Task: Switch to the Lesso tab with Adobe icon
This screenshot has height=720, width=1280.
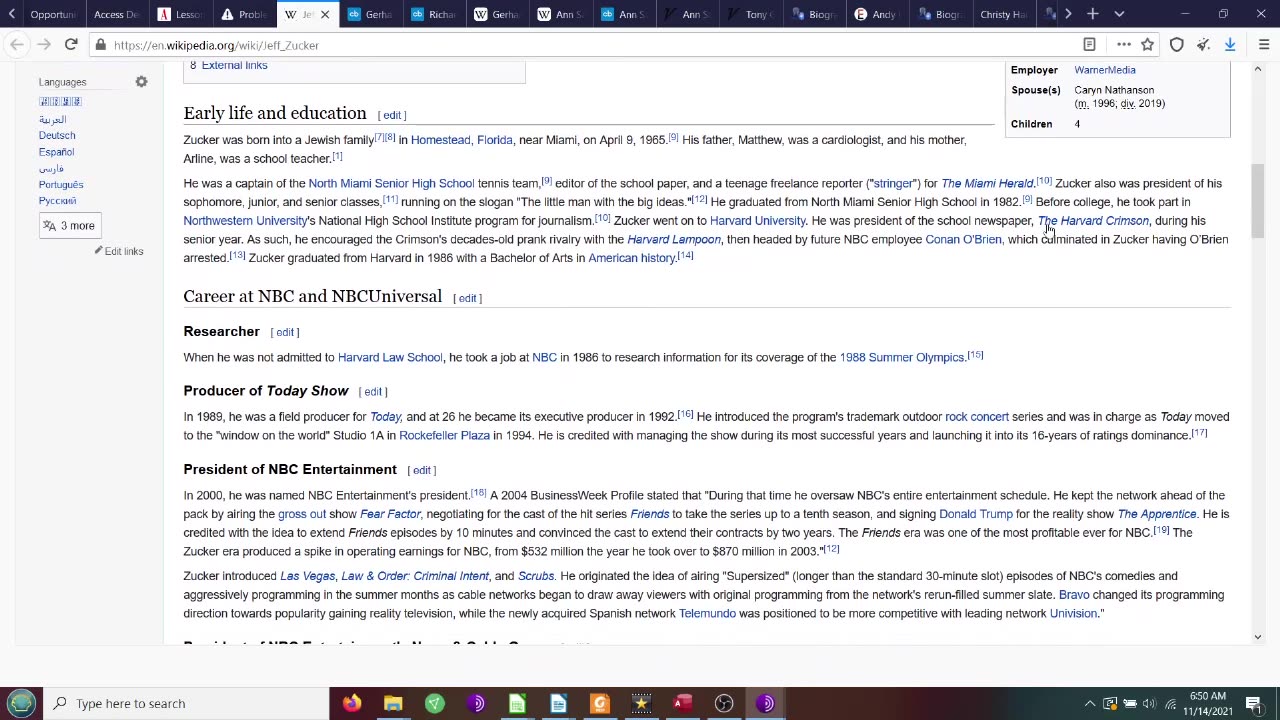Action: 180,14
